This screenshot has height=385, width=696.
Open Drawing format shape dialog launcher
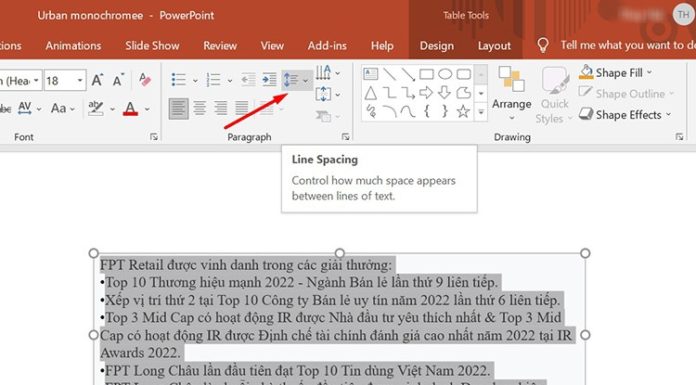[x=679, y=137]
